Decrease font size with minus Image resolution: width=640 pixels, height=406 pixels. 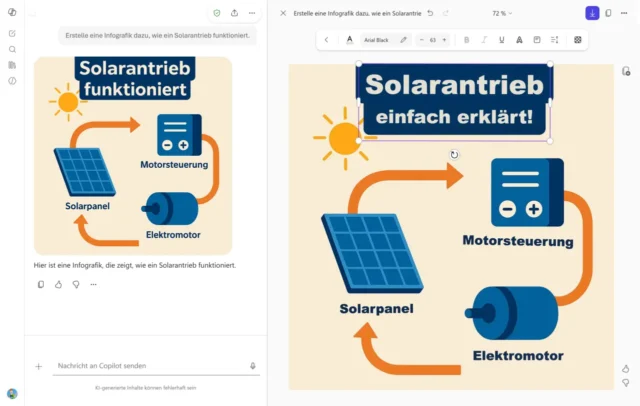(422, 40)
